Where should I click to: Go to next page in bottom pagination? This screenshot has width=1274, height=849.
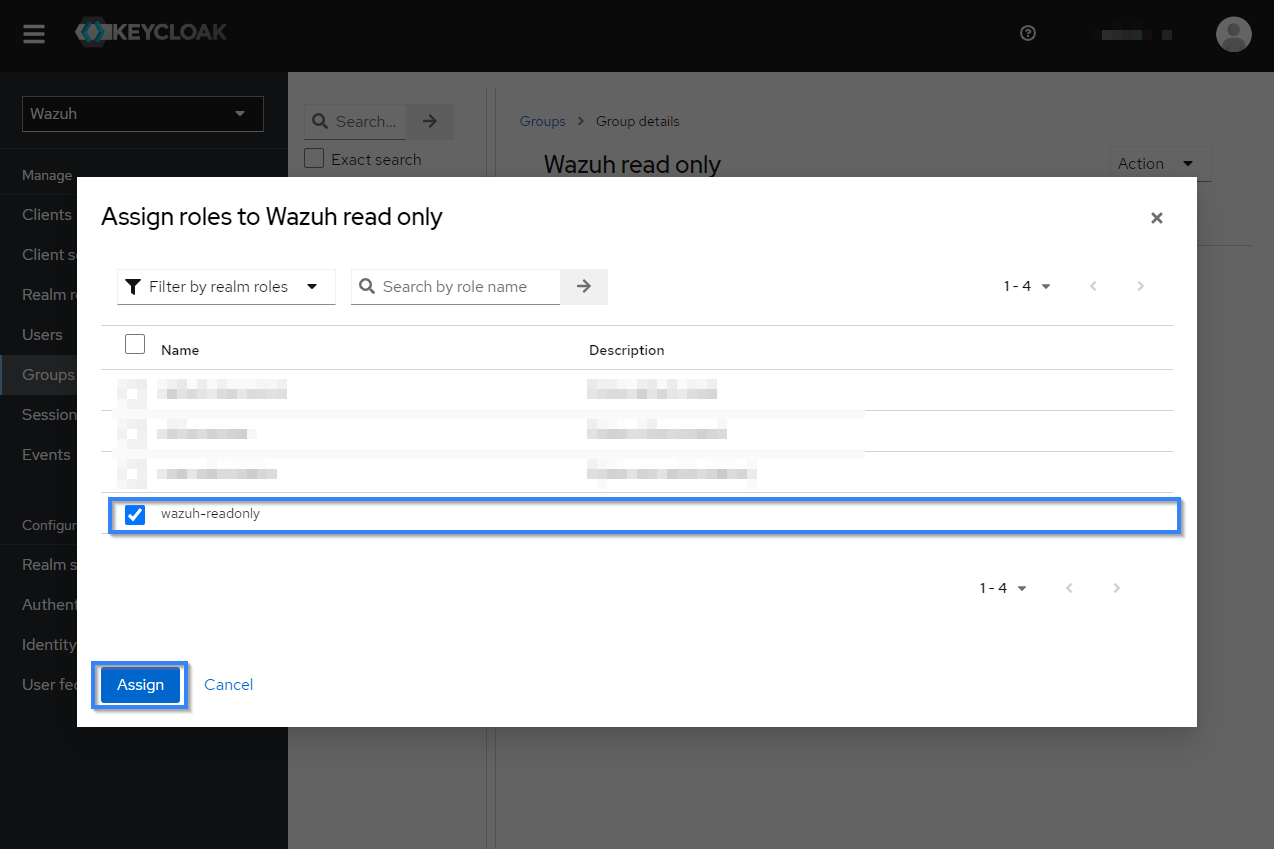point(1116,588)
